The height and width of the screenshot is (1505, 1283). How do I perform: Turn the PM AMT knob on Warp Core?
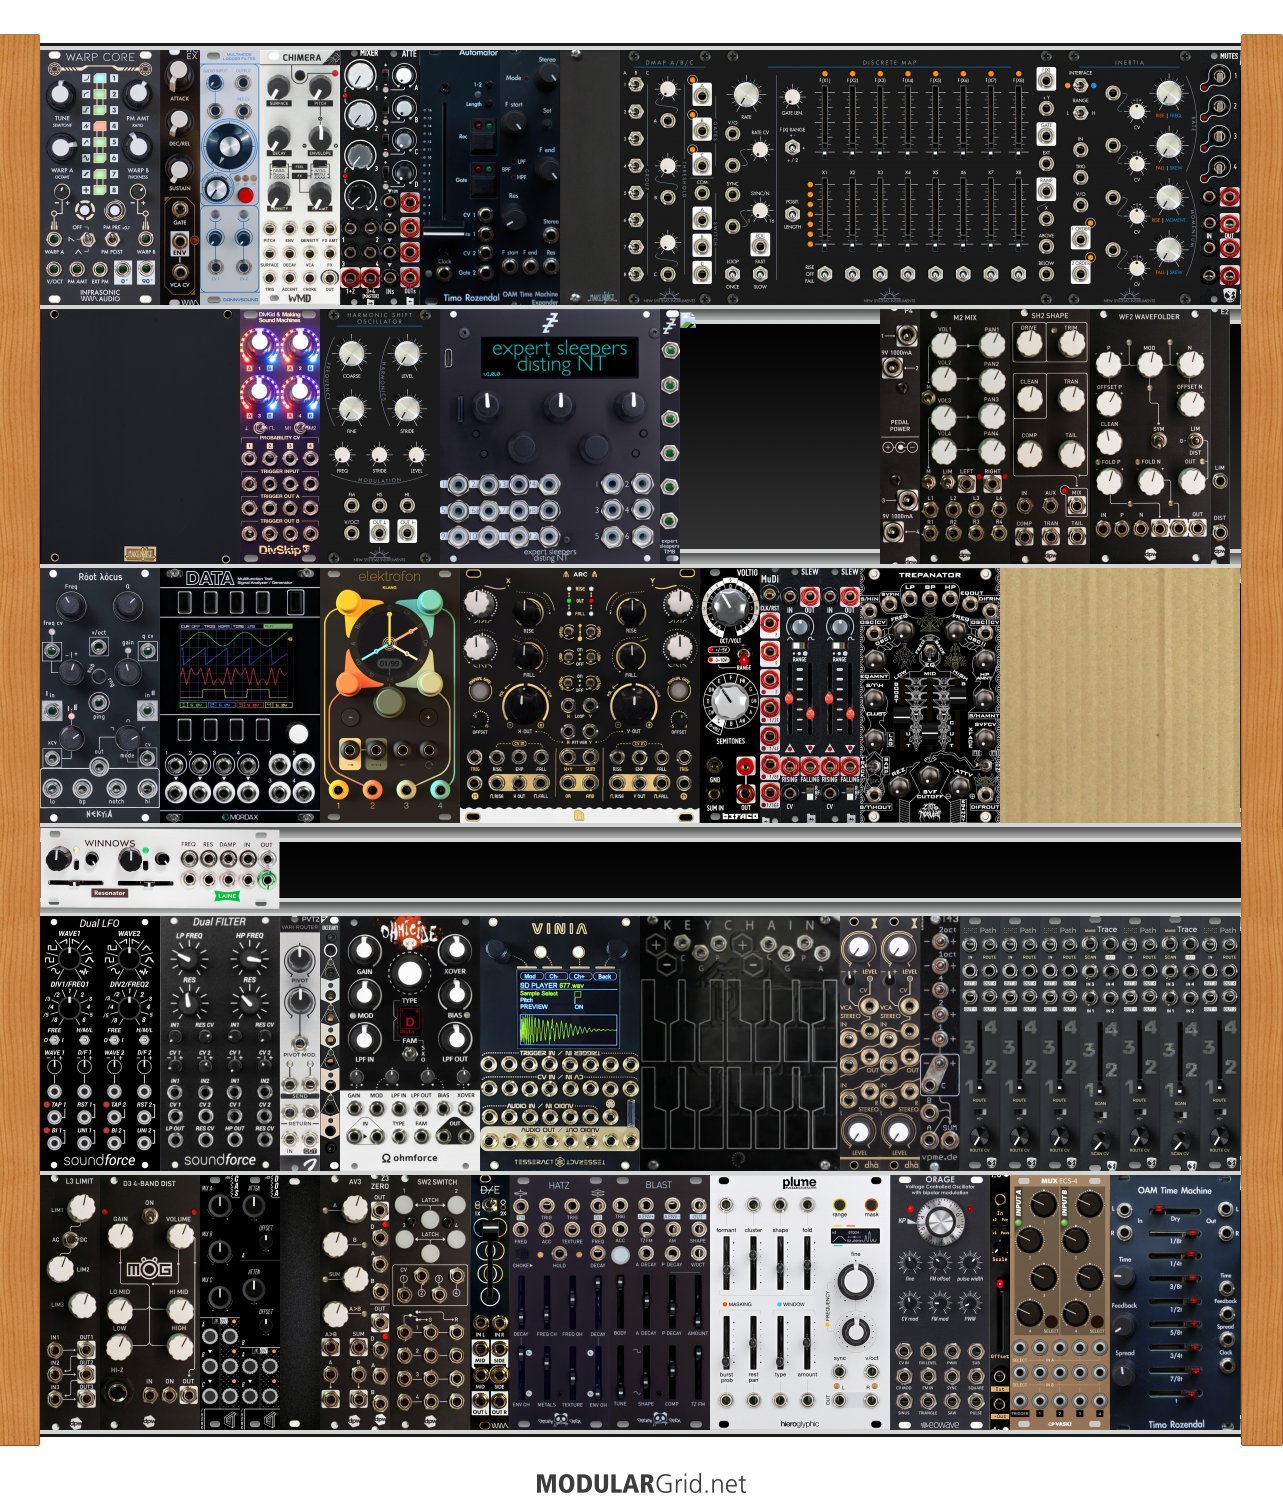pos(138,96)
